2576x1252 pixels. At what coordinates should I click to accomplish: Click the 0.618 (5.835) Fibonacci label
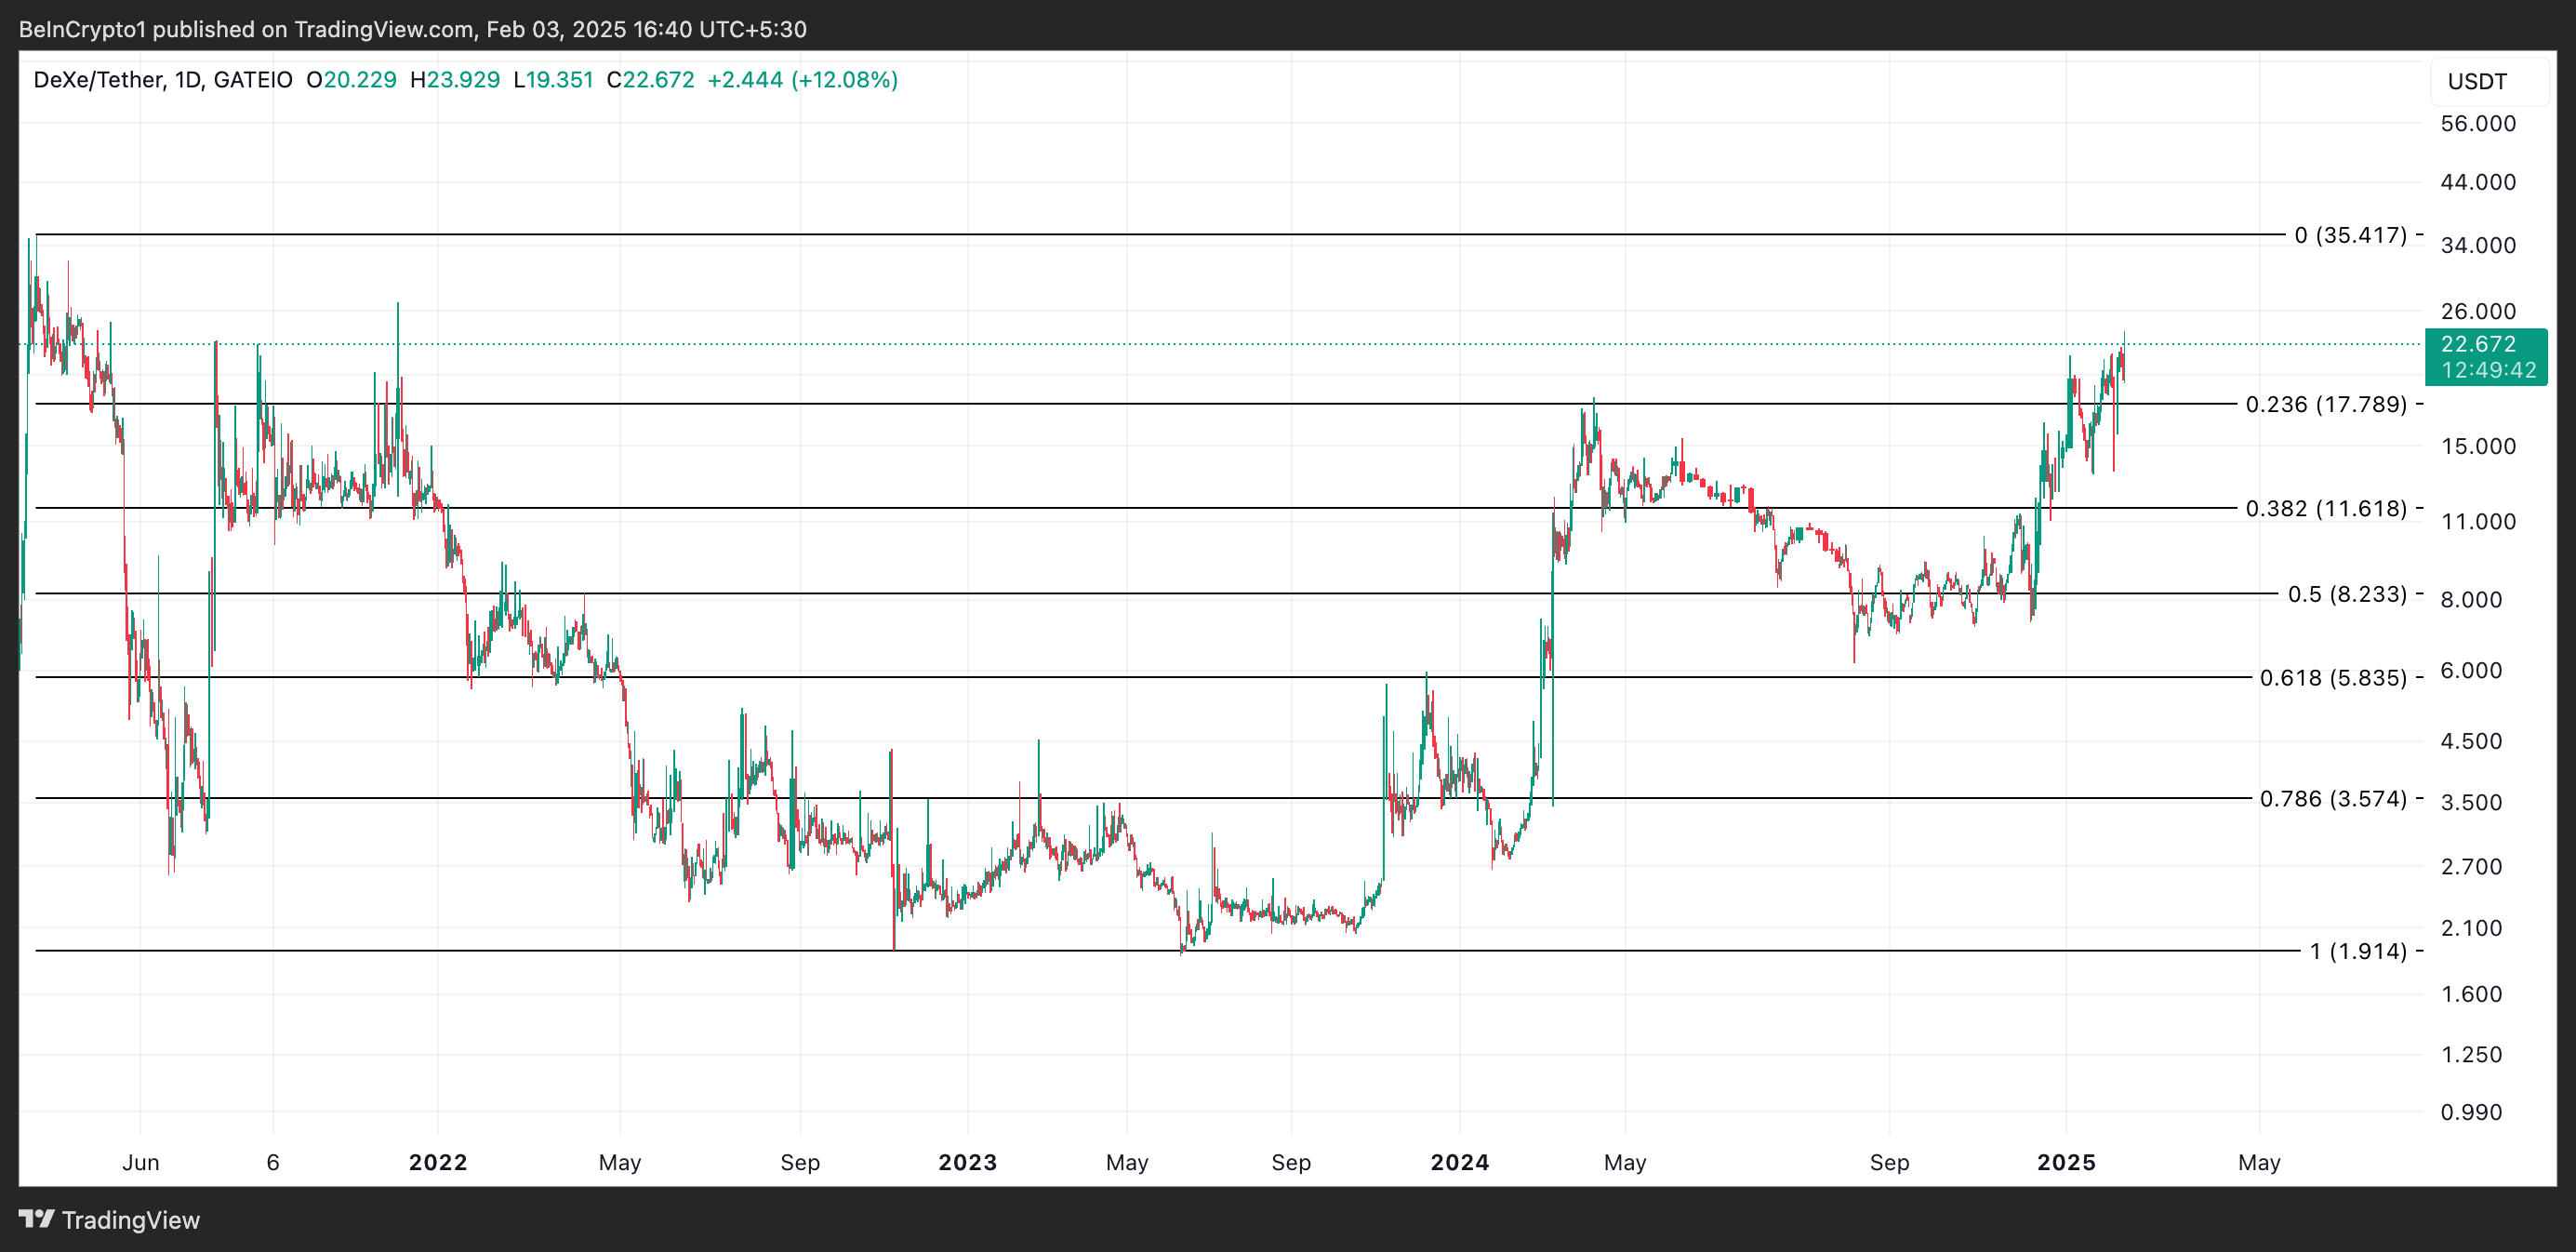[x=2333, y=678]
